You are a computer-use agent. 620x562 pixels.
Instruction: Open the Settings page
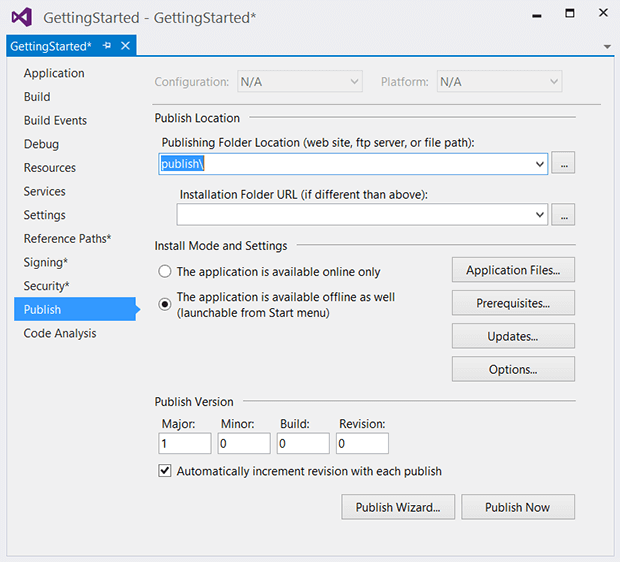[x=45, y=215]
